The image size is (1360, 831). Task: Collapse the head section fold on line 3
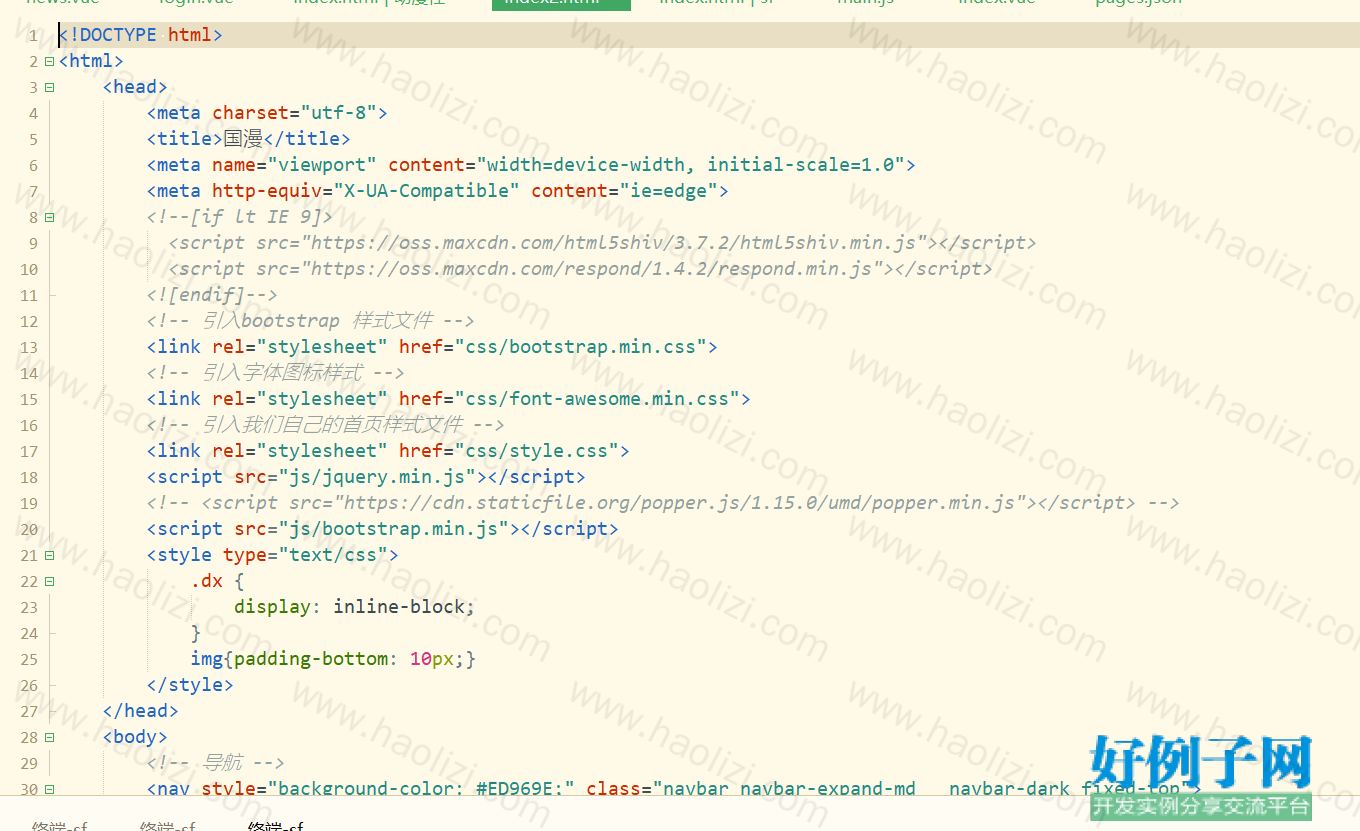(x=49, y=87)
